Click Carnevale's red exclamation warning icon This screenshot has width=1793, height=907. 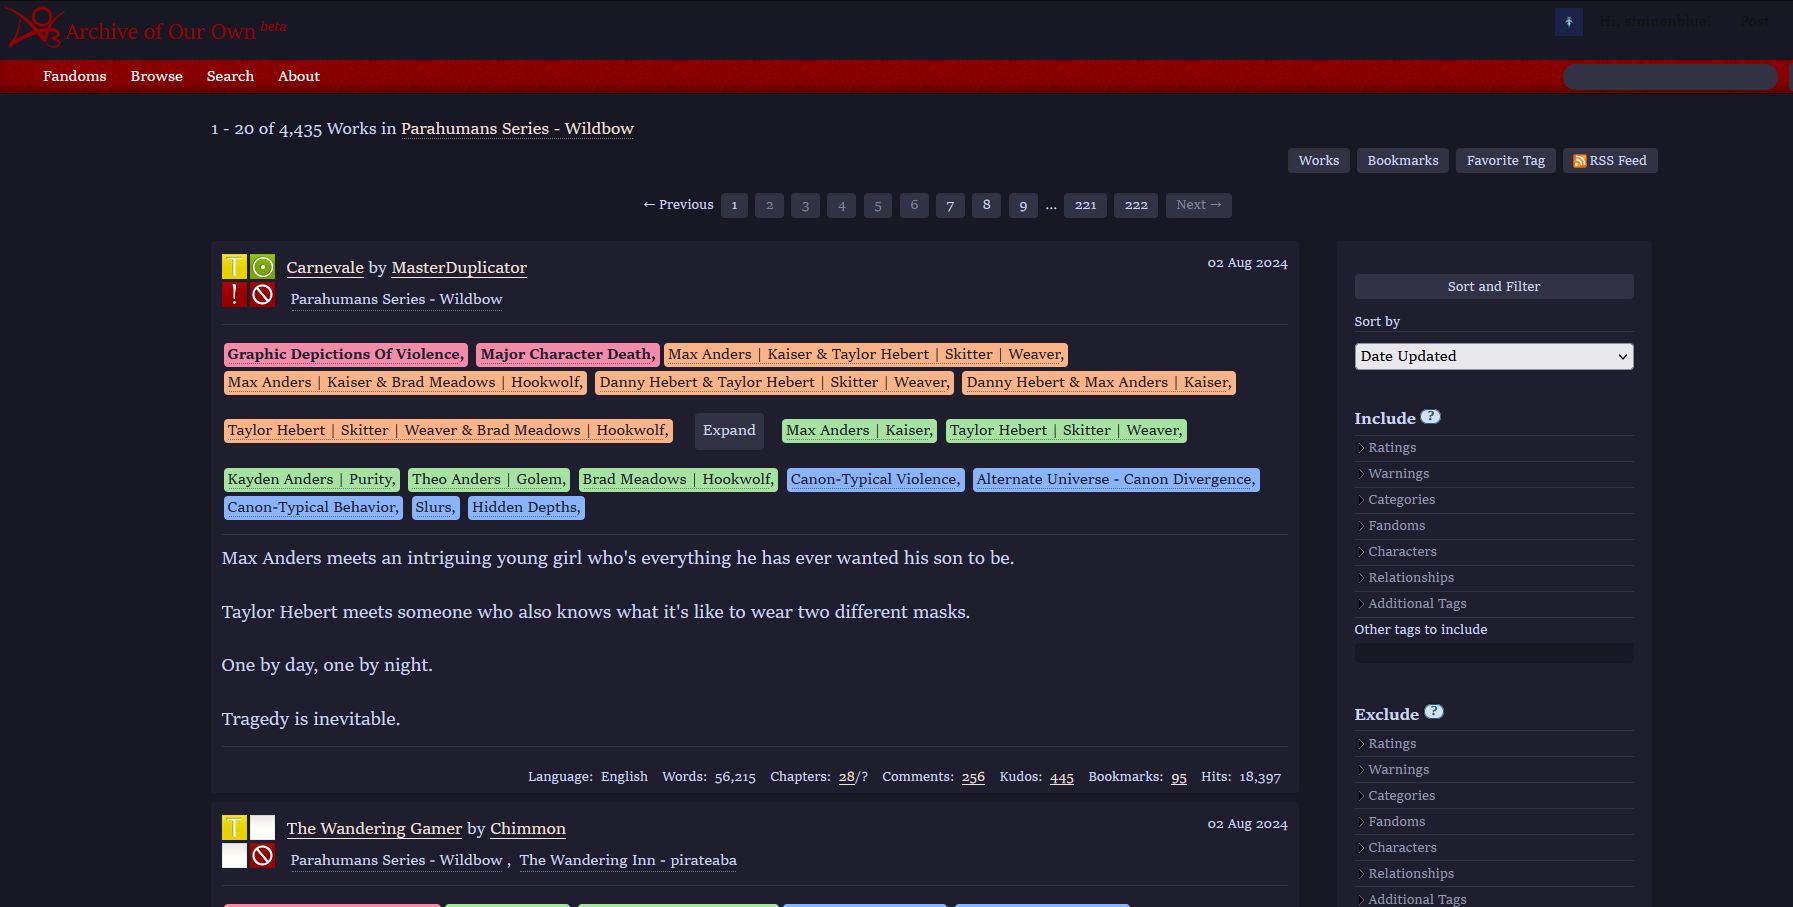click(234, 294)
